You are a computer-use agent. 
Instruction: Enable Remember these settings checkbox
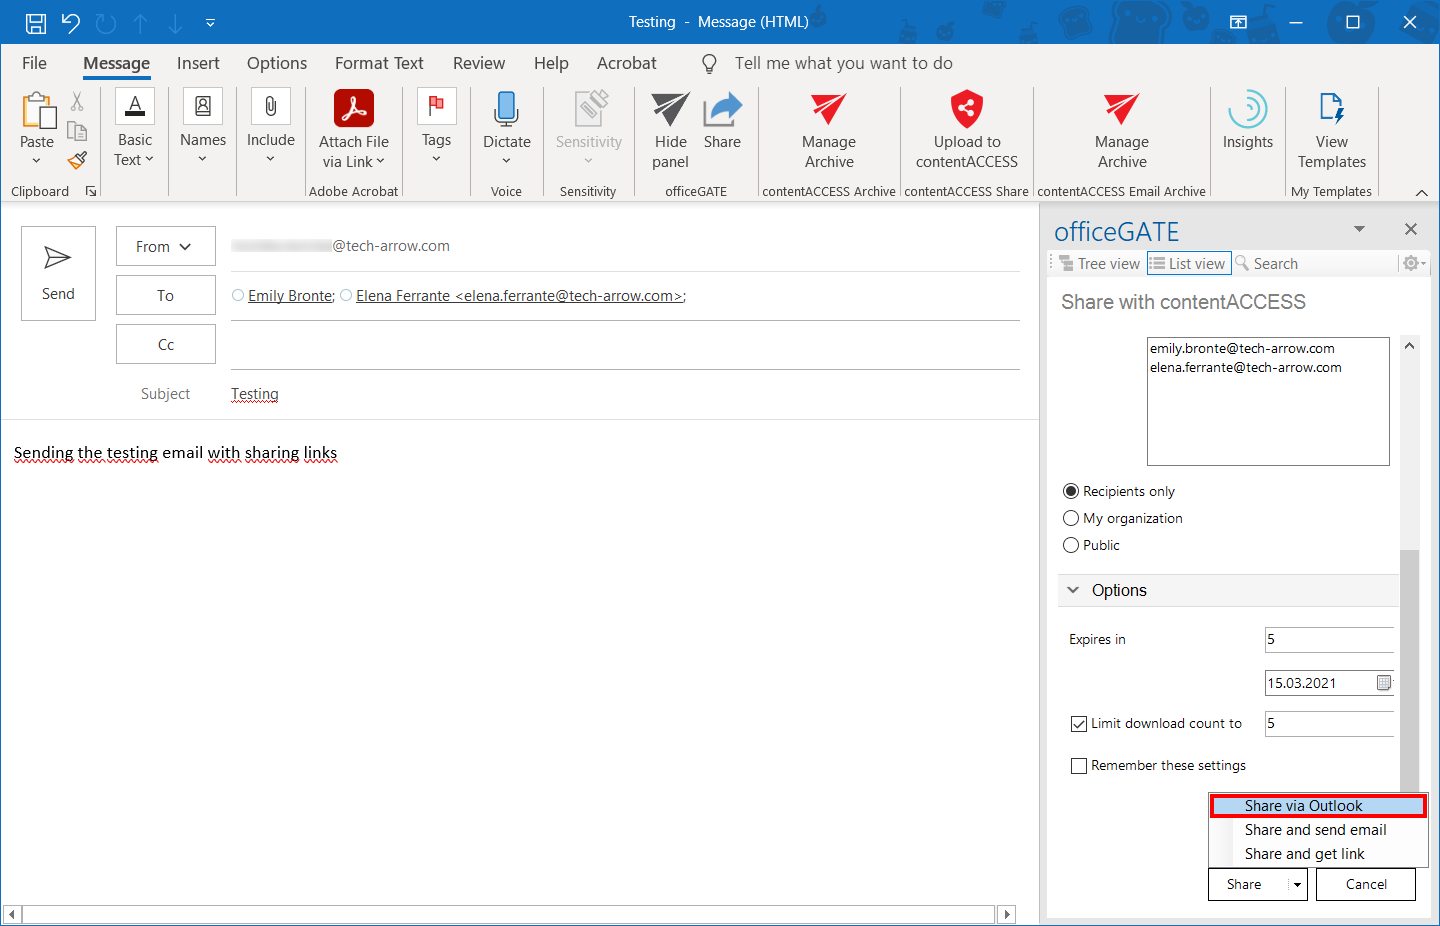[1079, 766]
